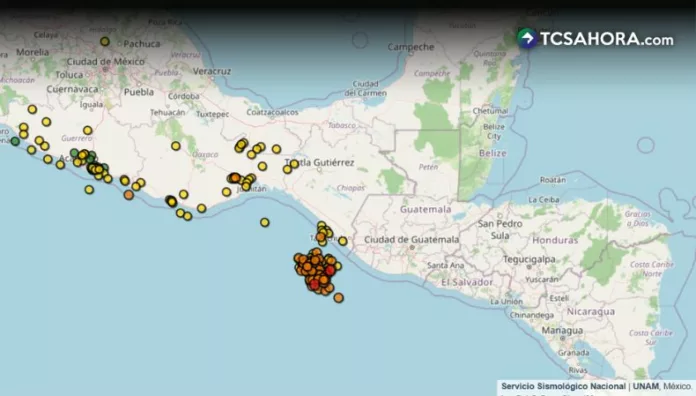Click the Tuxtepec label
This screenshot has width=696, height=396.
[x=213, y=114]
